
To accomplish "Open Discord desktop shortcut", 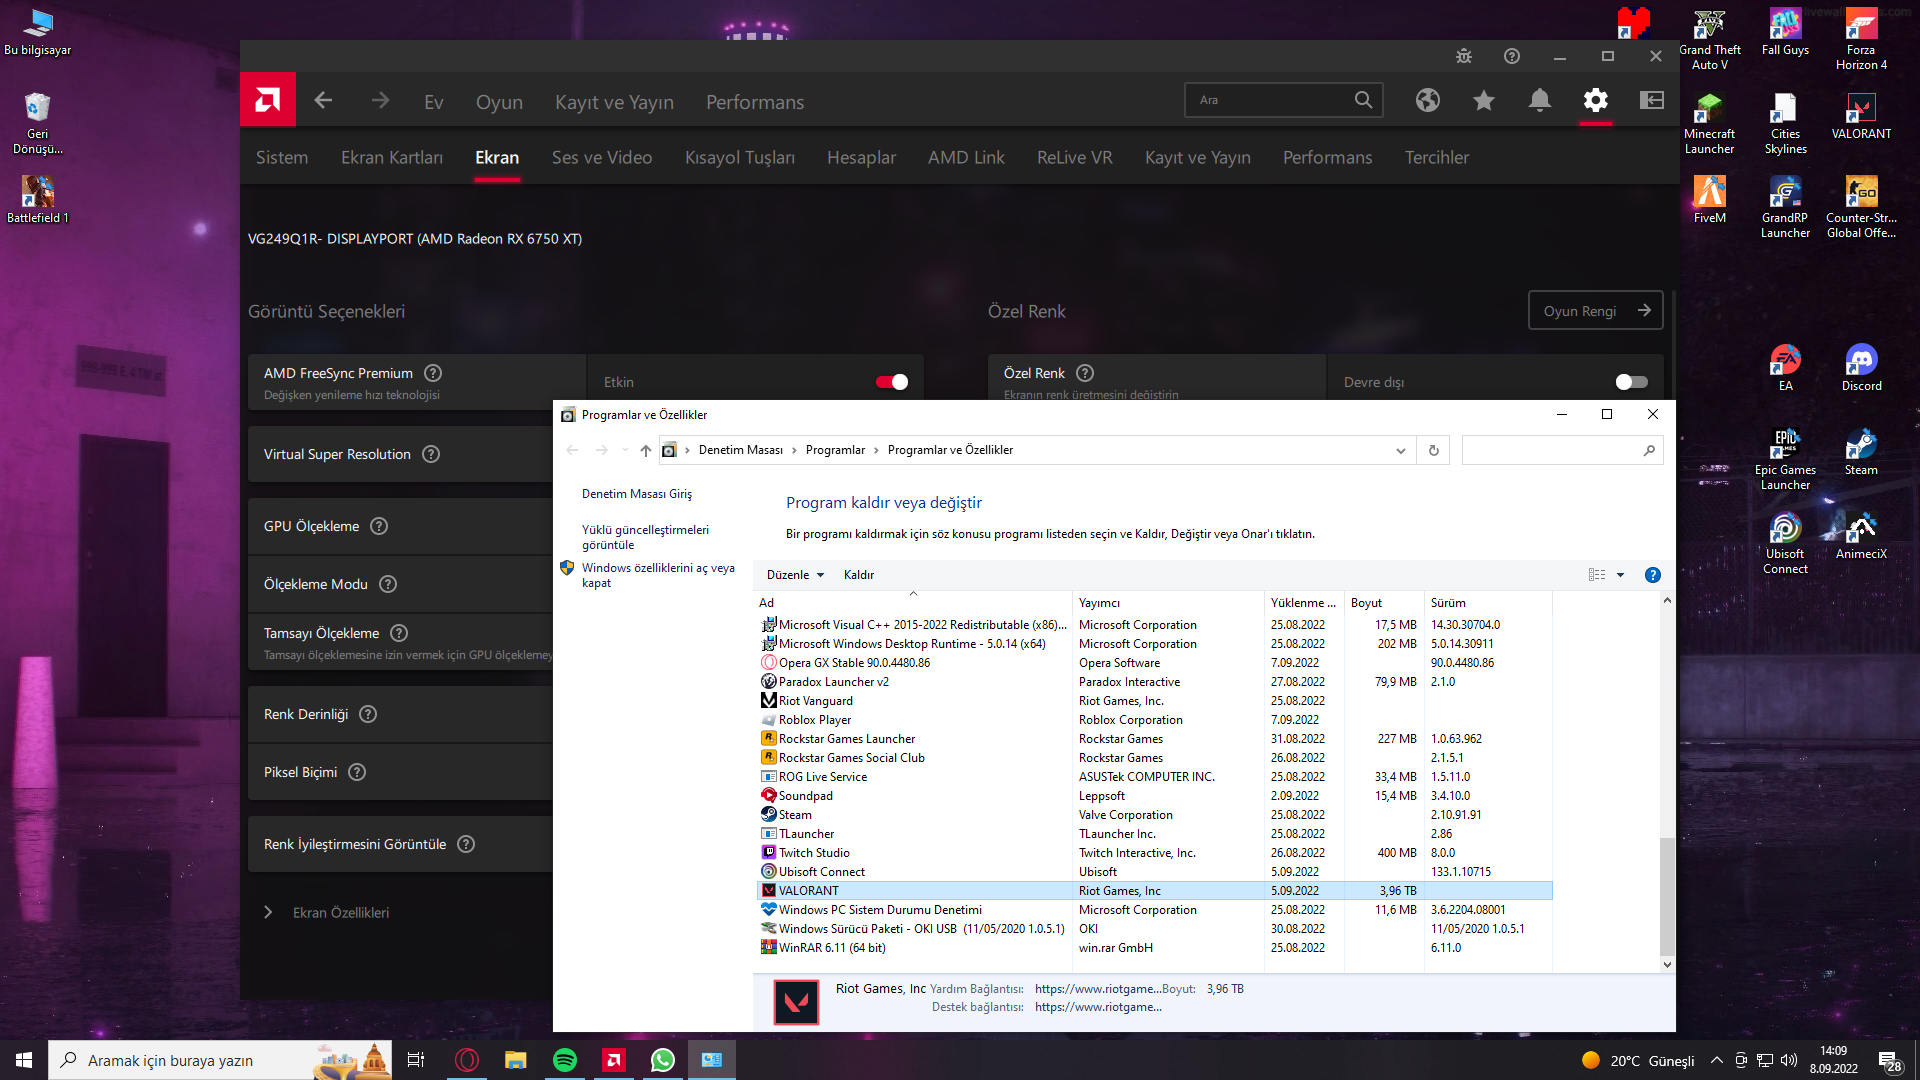I will 1861,368.
